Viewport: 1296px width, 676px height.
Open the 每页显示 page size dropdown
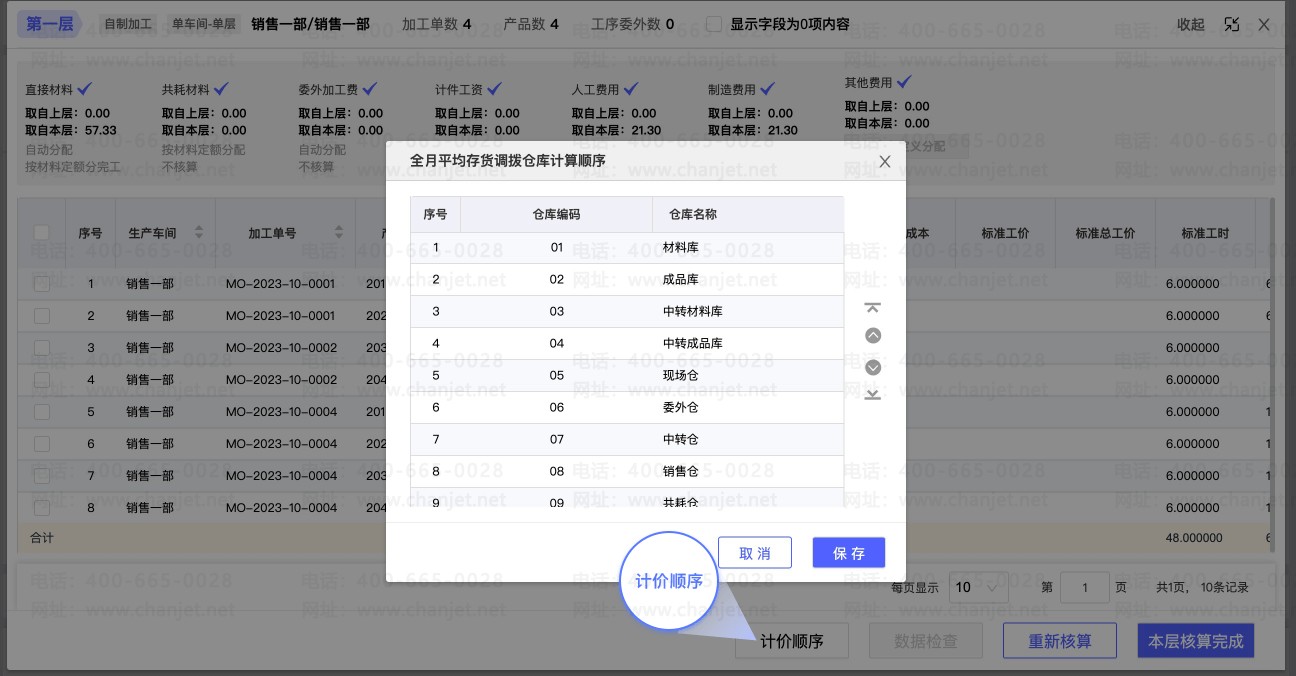979,587
